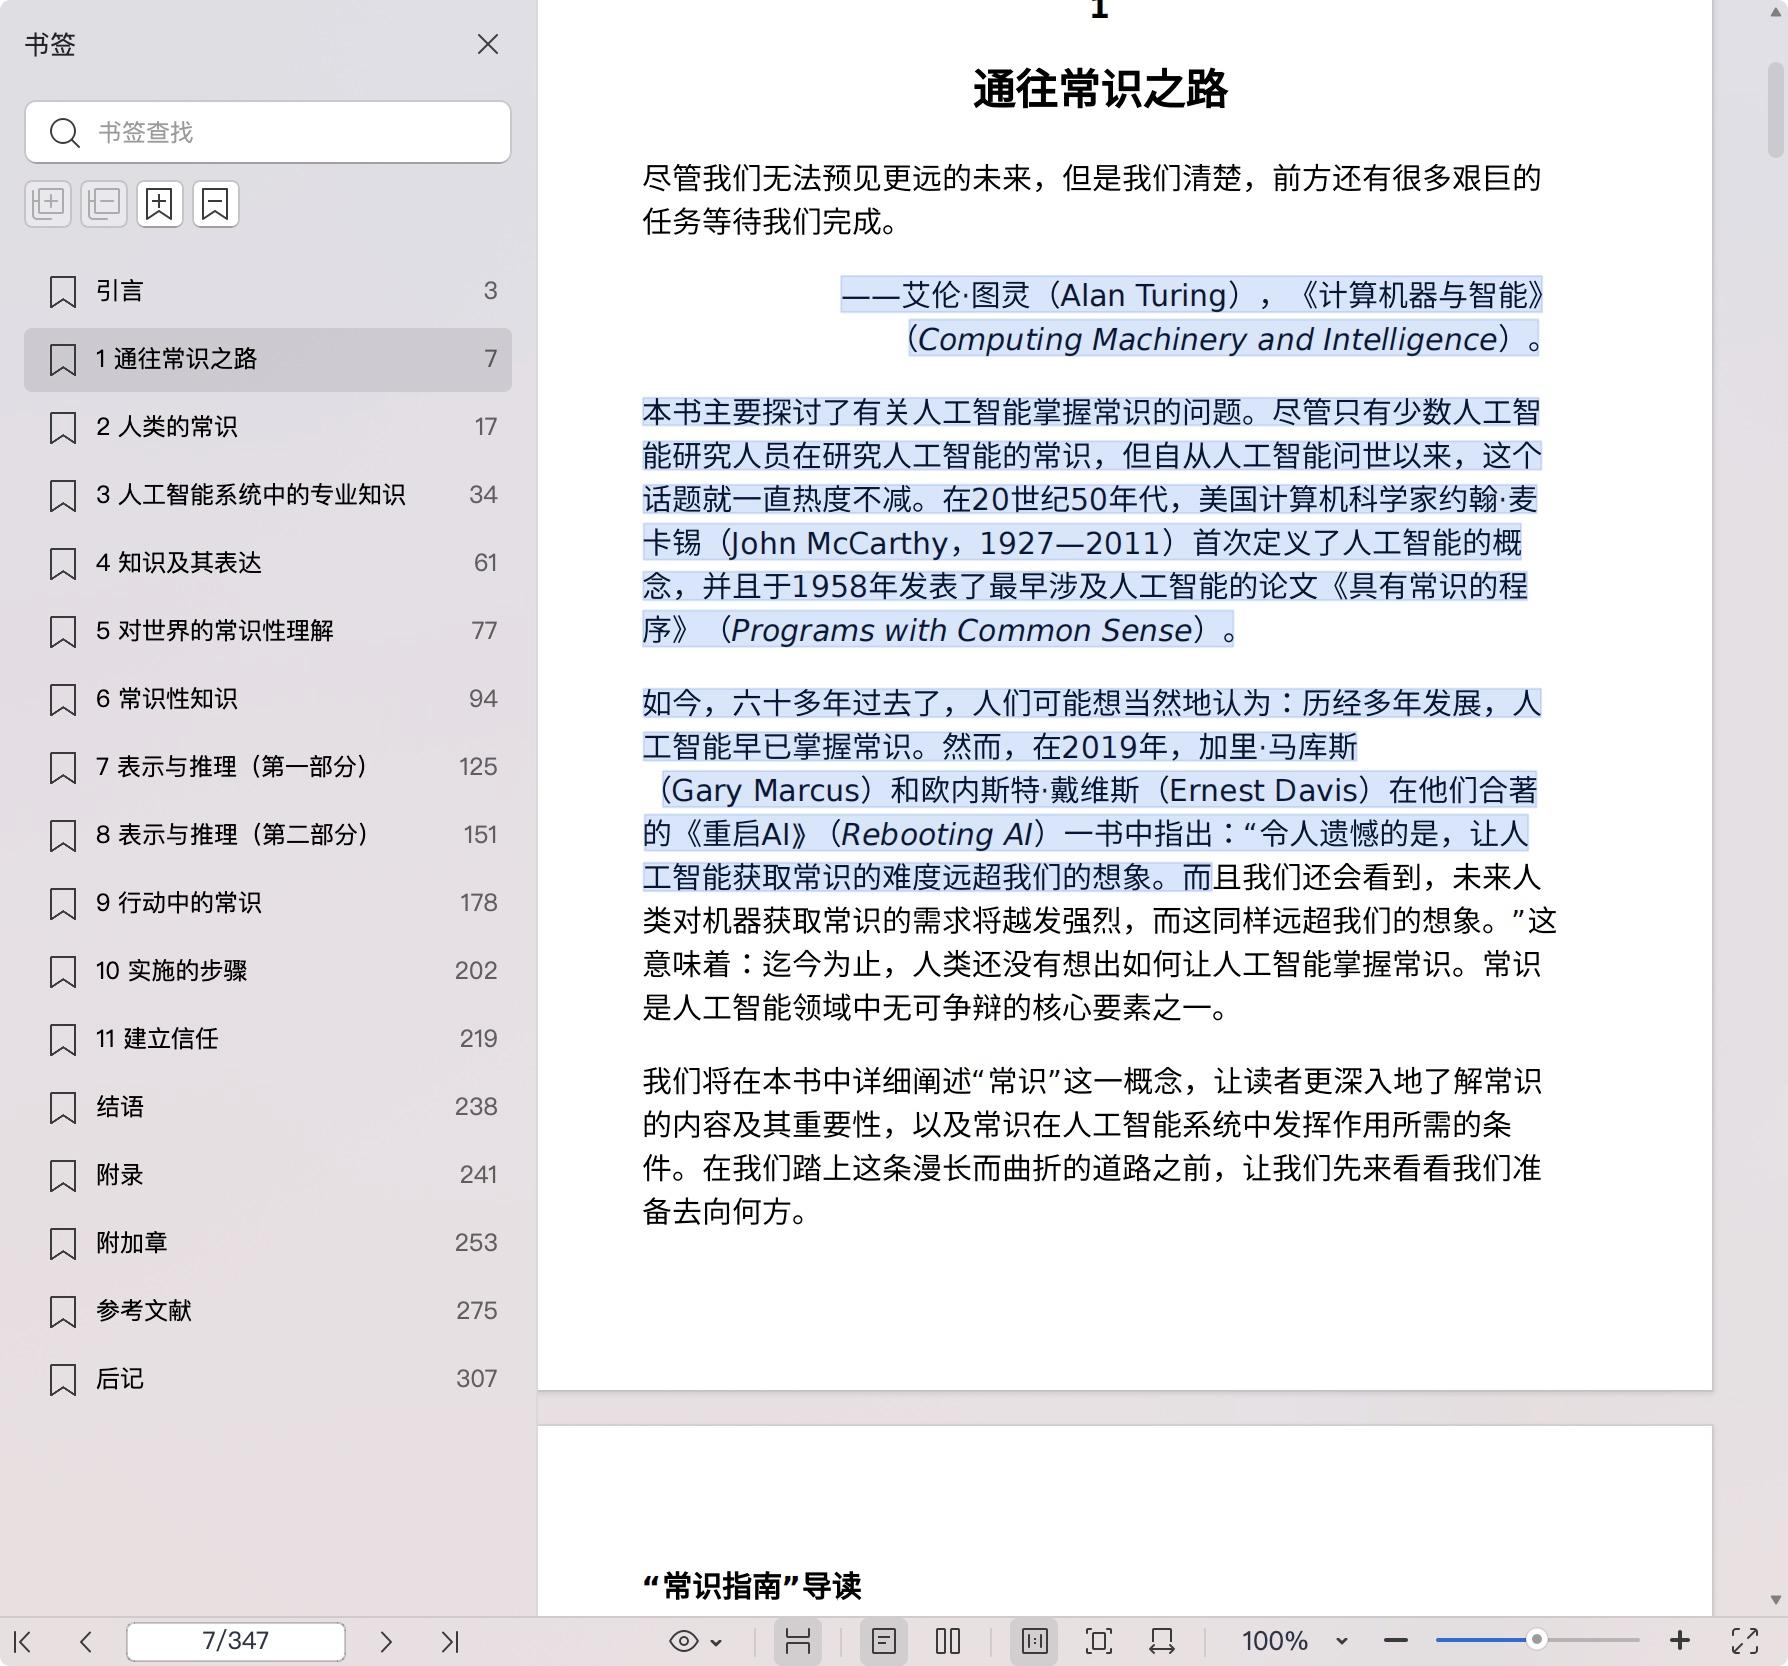Toggle continuous scrolling mode icon
Viewport: 1788px width, 1666px height.
tap(798, 1641)
